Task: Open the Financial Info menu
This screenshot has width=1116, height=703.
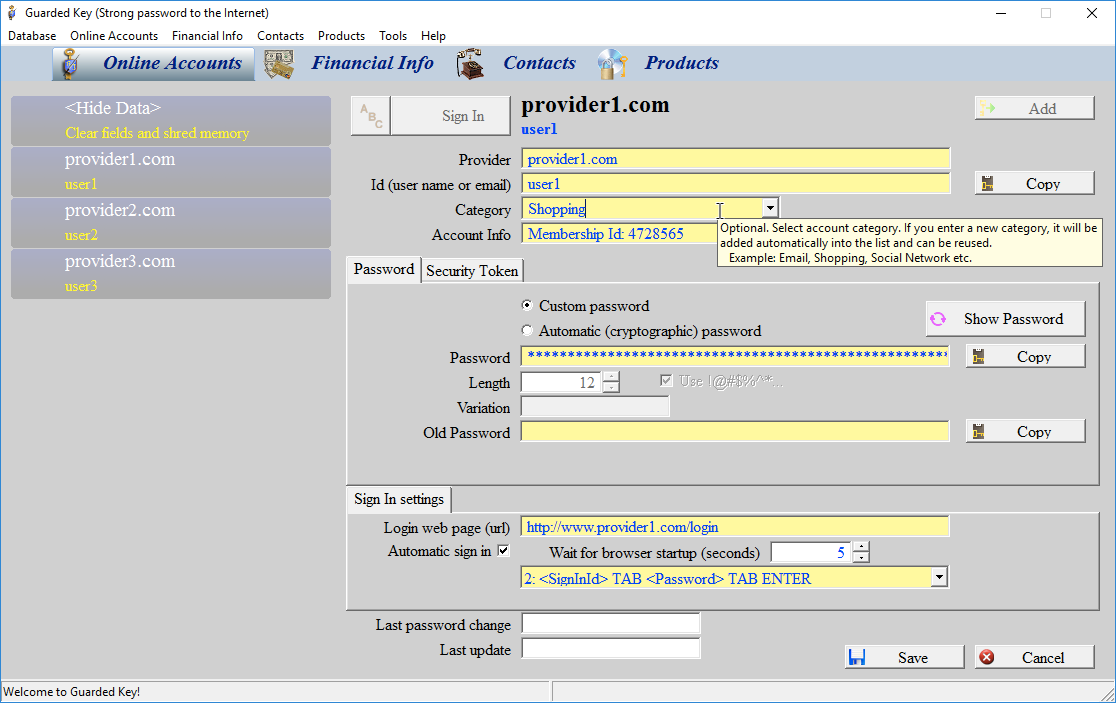Action: click(x=207, y=36)
